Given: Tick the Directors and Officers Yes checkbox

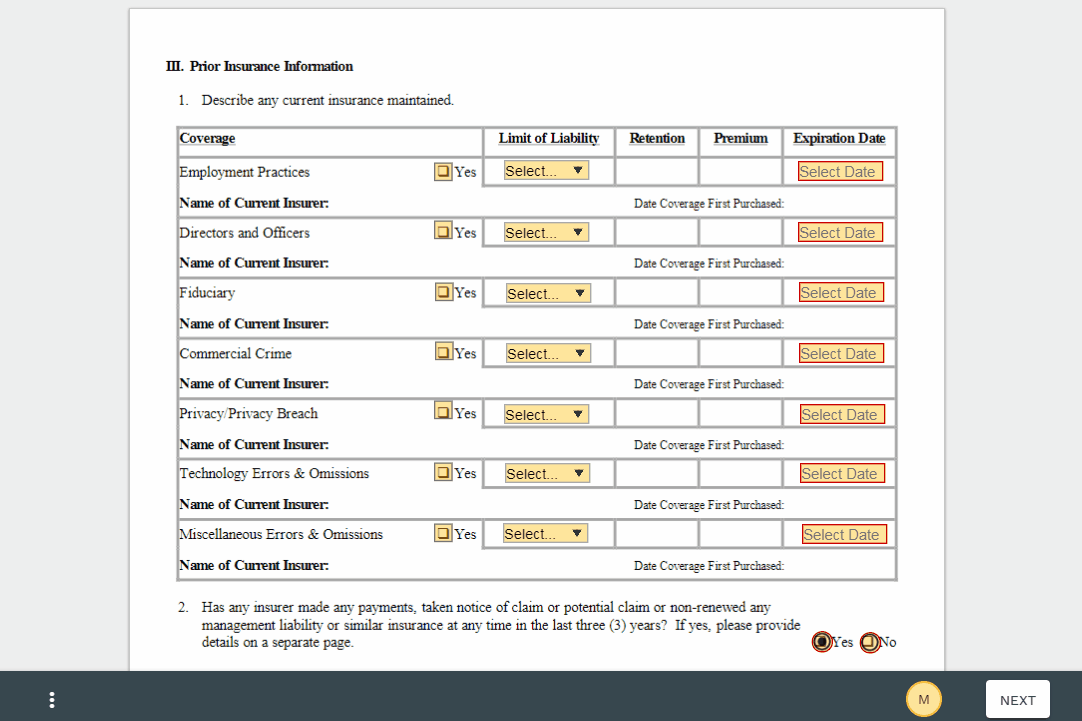Looking at the screenshot, I should pos(443,231).
